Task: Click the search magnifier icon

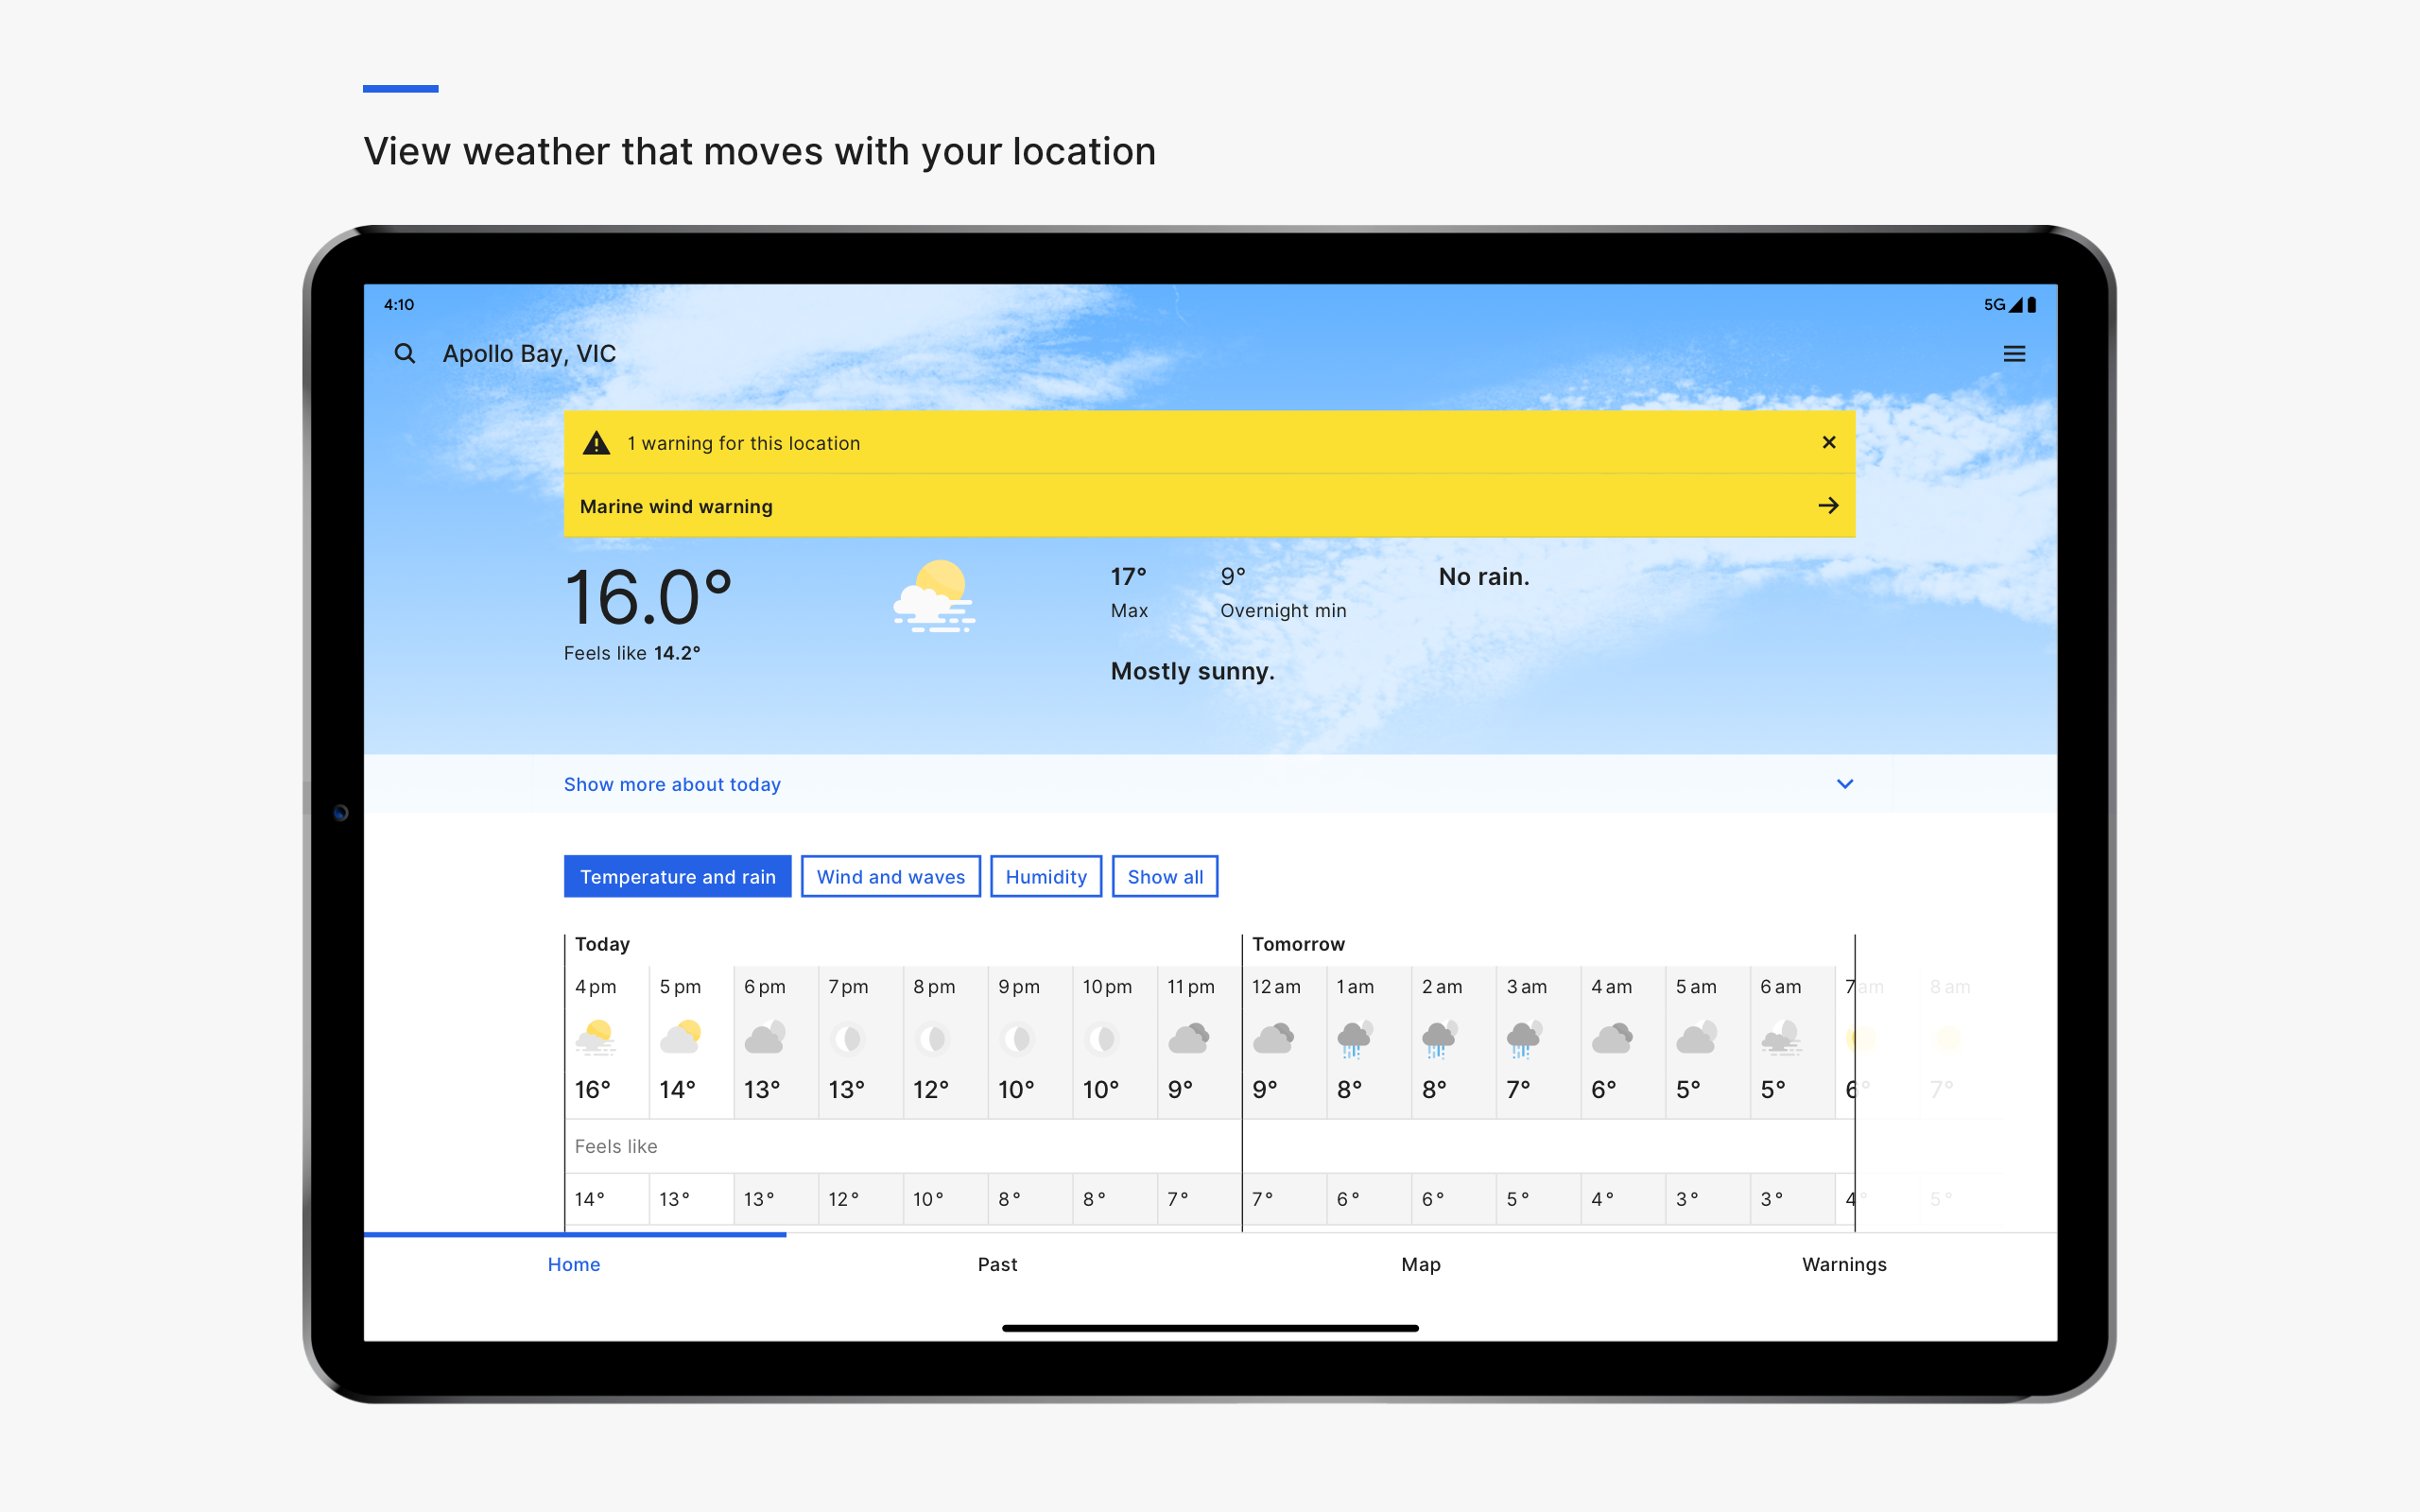Action: coord(404,353)
